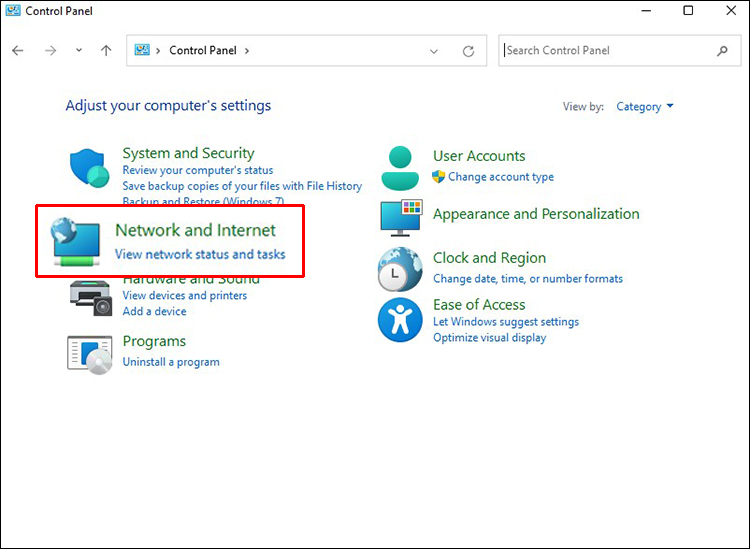Open Save backup copies with File History
Image resolution: width=750 pixels, height=549 pixels.
coord(242,186)
